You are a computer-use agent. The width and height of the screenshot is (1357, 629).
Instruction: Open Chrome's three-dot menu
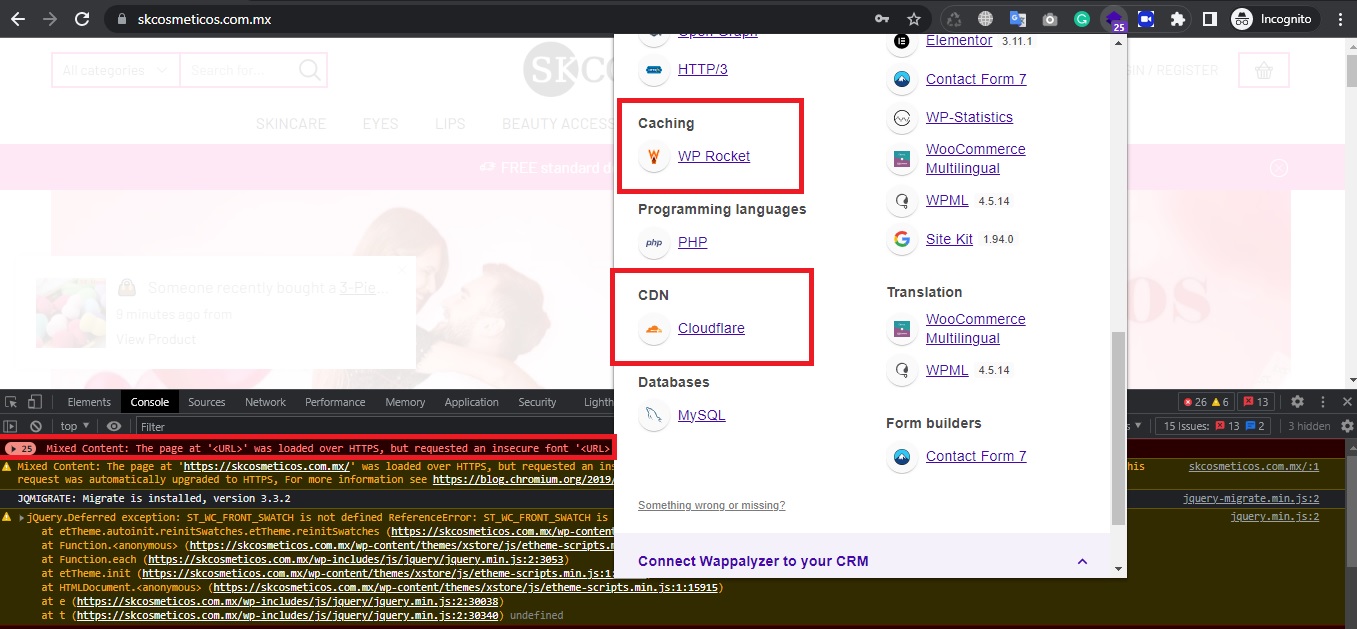[x=1340, y=19]
